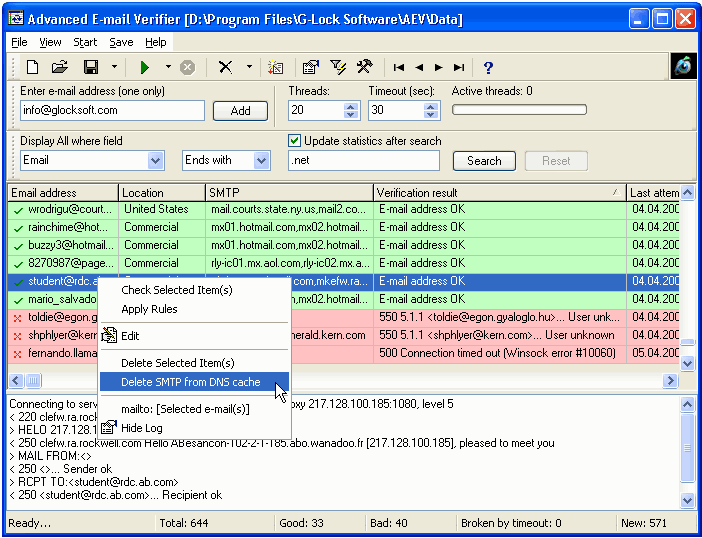Sort by SMTP column header
The image size is (702, 538).
(290, 193)
